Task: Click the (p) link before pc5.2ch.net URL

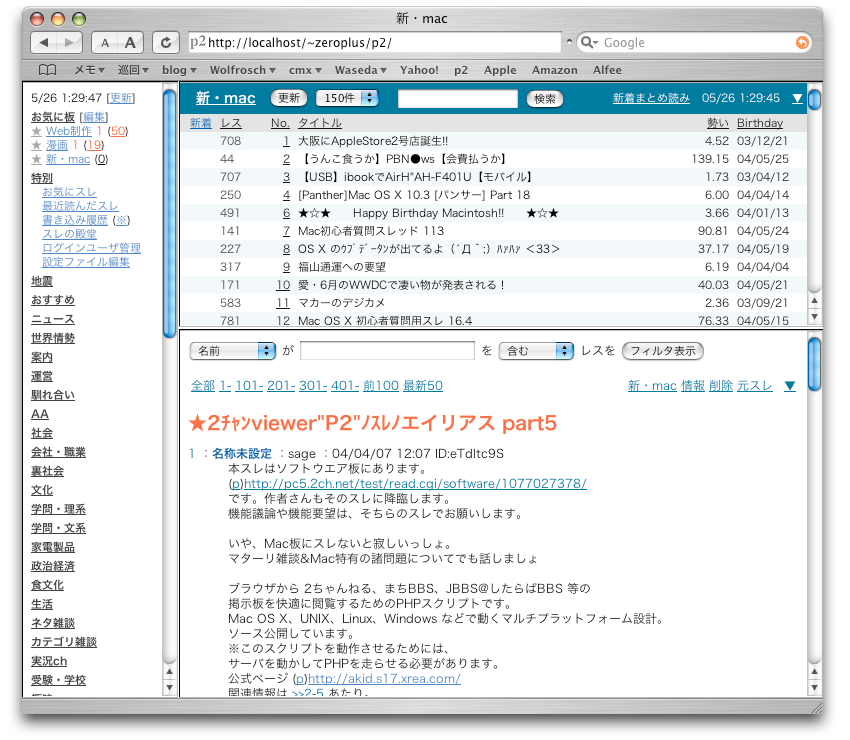Action: tap(236, 484)
